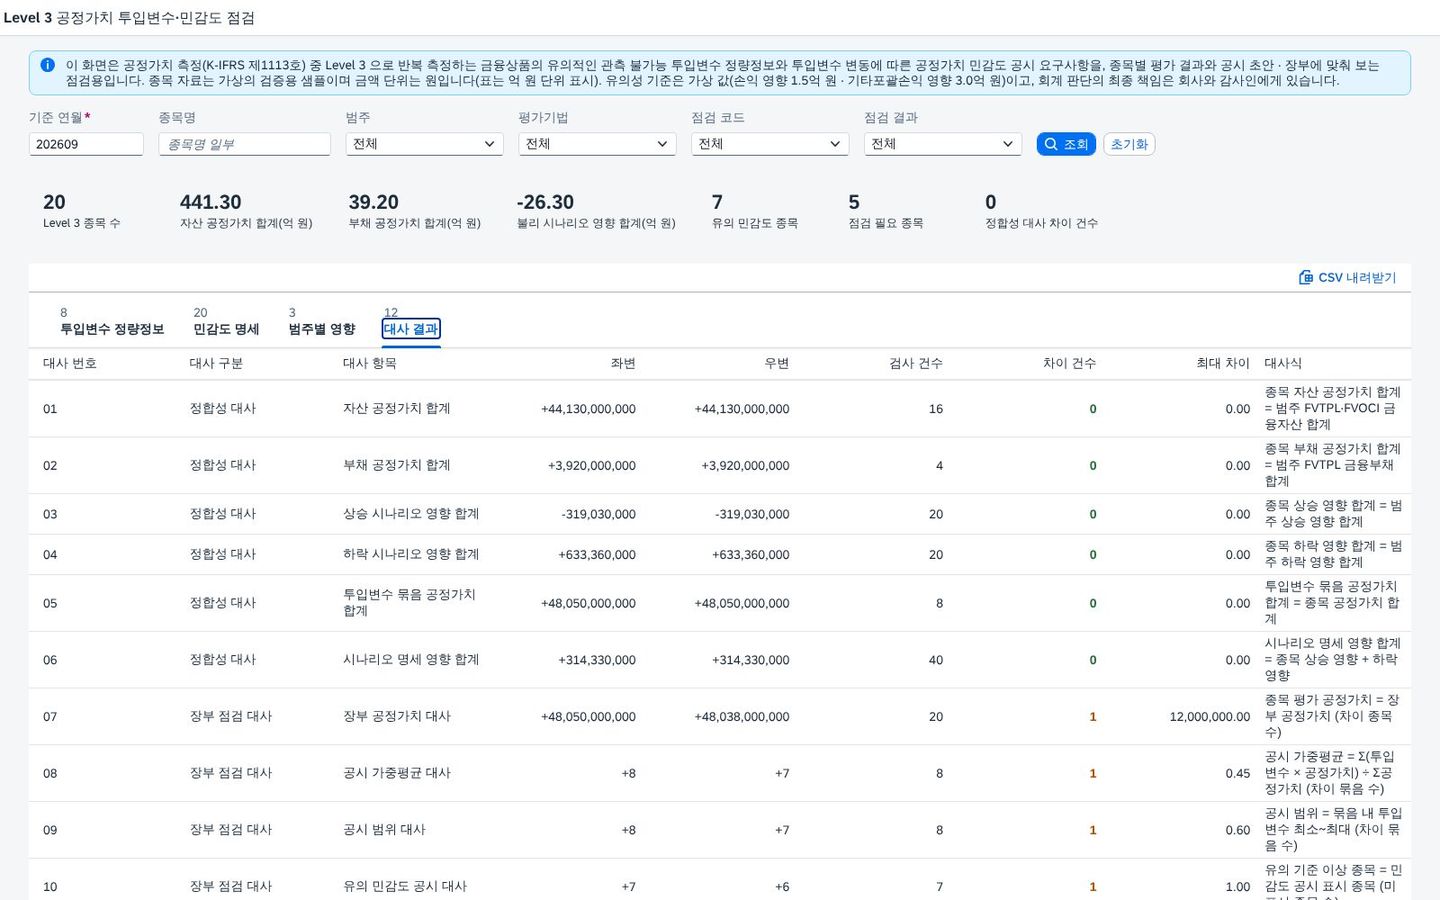Open the 범주 dropdown
The width and height of the screenshot is (1440, 900).
[x=424, y=144]
